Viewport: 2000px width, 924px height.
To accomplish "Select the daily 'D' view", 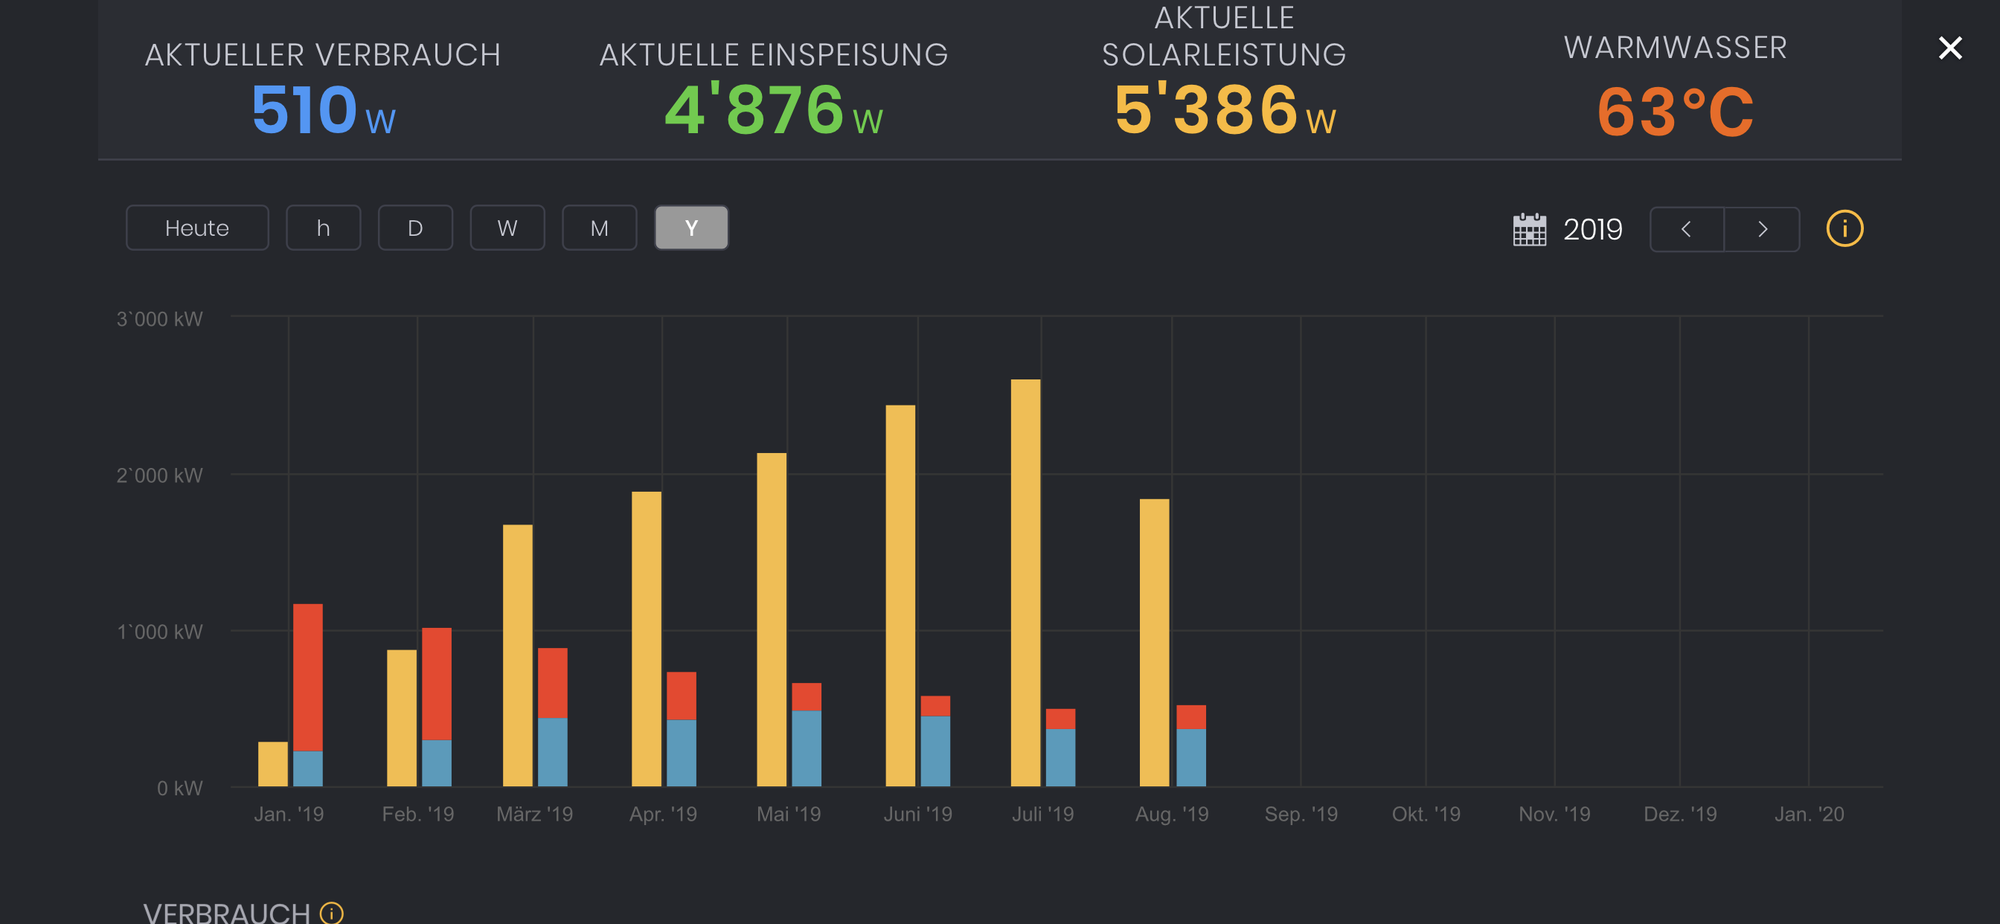I will click(x=415, y=228).
